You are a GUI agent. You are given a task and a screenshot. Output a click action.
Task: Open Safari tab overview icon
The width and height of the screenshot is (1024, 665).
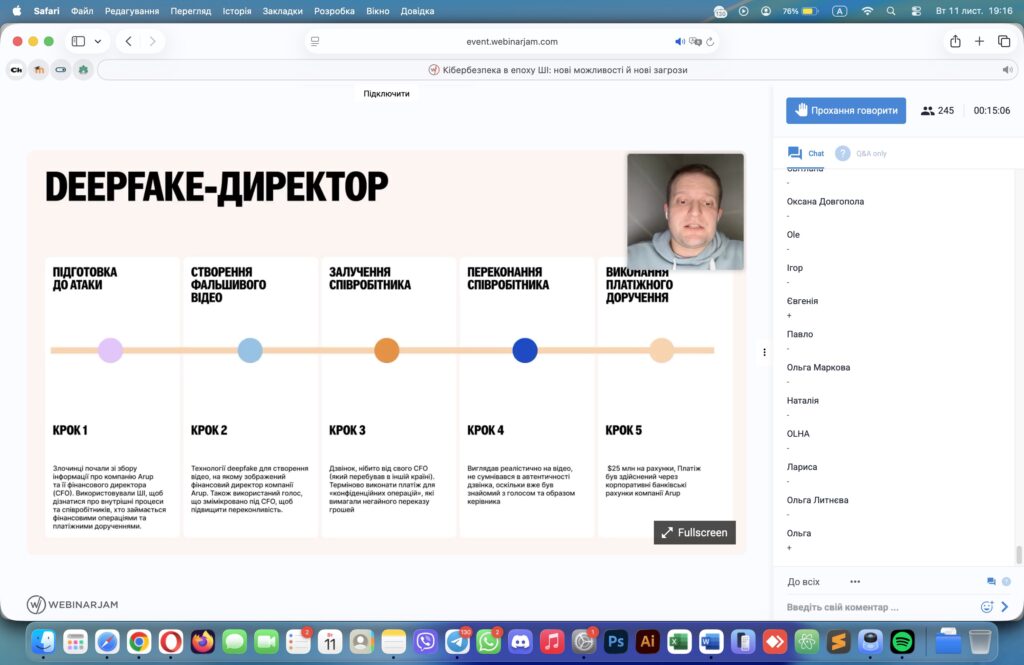tap(1003, 42)
